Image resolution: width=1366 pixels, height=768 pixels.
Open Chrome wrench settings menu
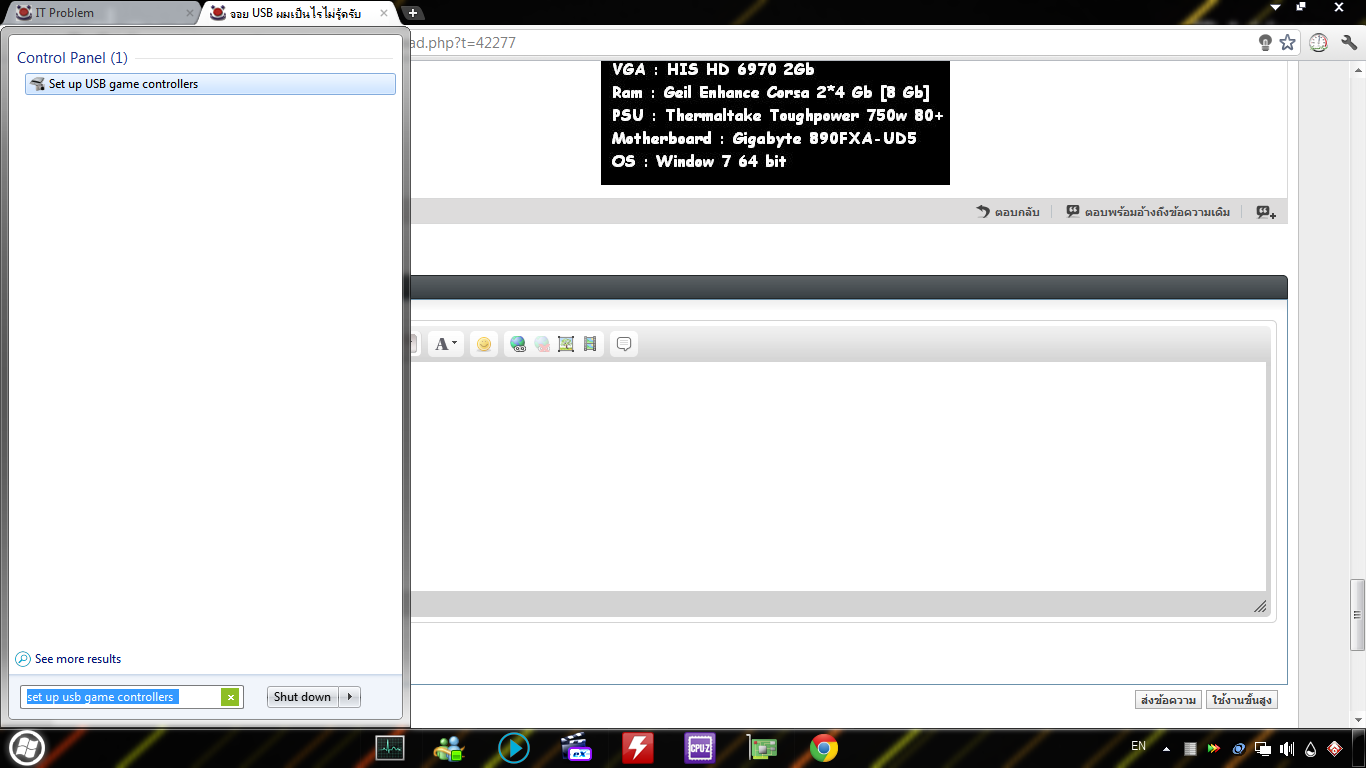pos(1349,43)
